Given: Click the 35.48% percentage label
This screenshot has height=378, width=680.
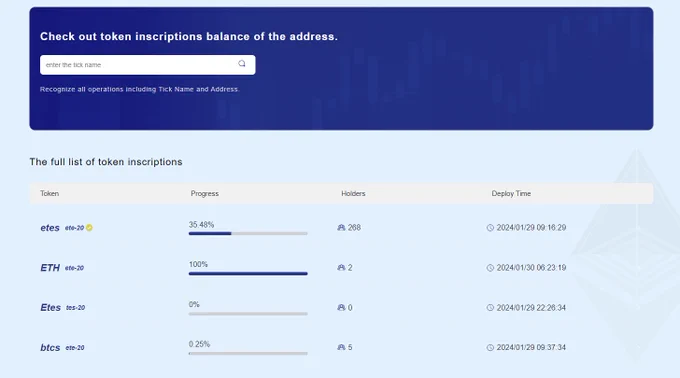Looking at the screenshot, I should pos(201,225).
